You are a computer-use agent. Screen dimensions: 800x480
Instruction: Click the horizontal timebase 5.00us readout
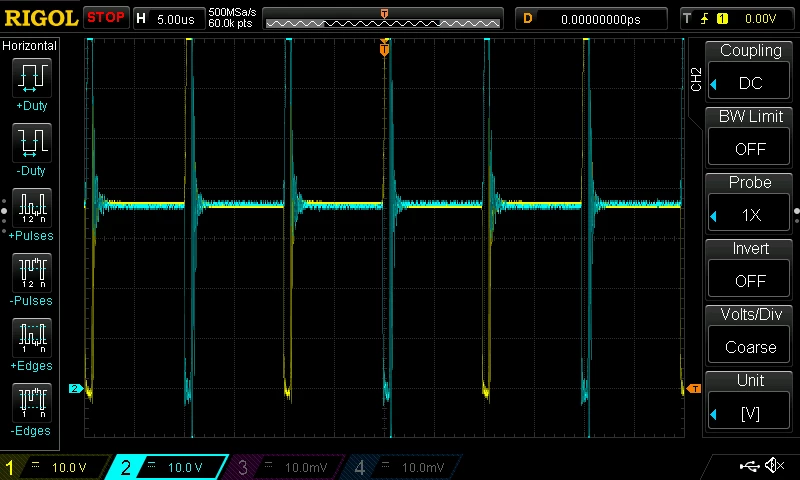pyautogui.click(x=176, y=19)
